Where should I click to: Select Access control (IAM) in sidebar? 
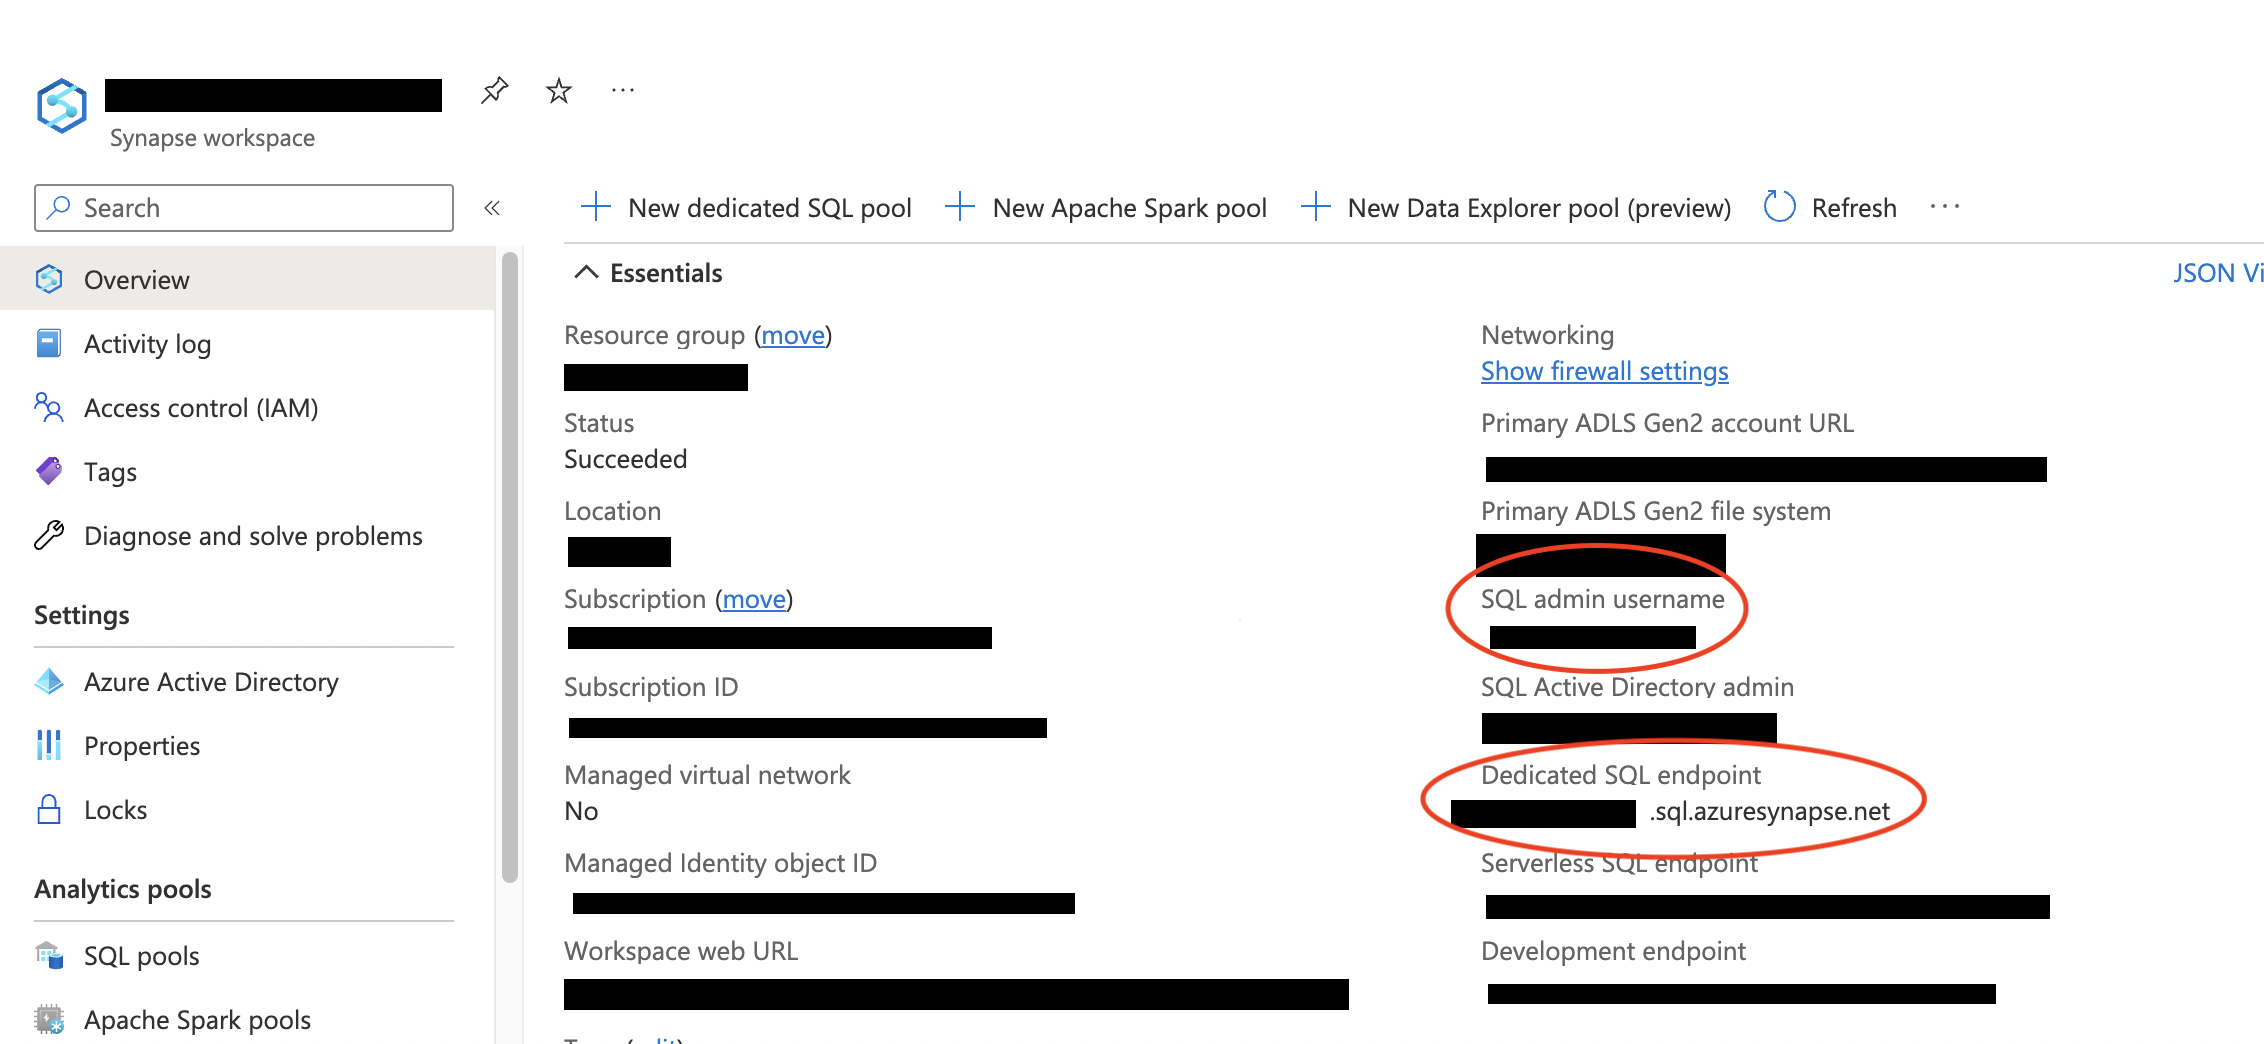(200, 407)
